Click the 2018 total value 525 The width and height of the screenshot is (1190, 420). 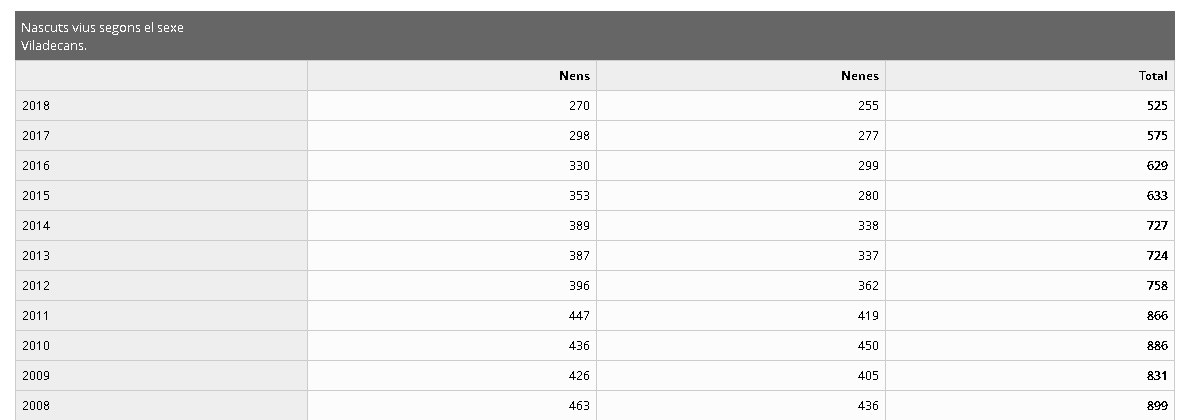(1157, 106)
